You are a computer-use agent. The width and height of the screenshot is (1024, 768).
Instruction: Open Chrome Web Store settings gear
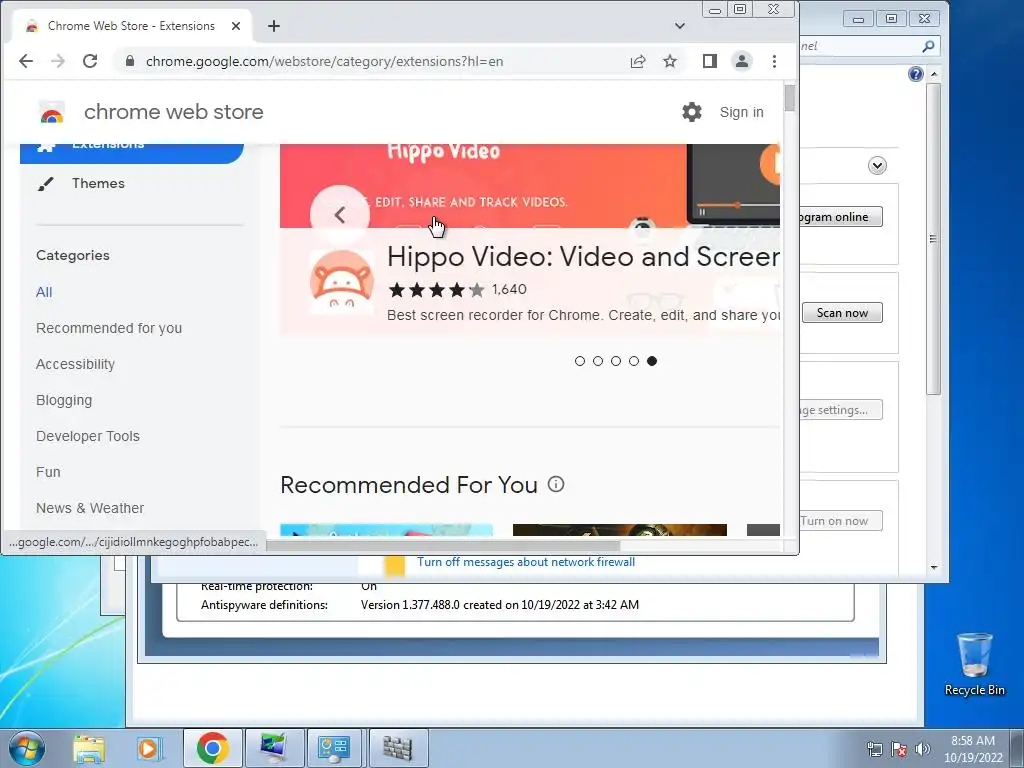pos(692,112)
